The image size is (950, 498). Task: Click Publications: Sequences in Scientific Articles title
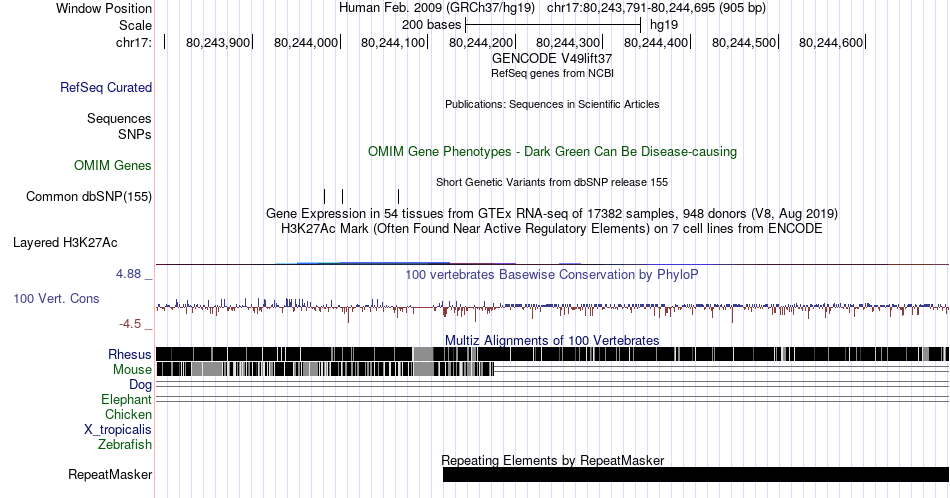pos(552,104)
